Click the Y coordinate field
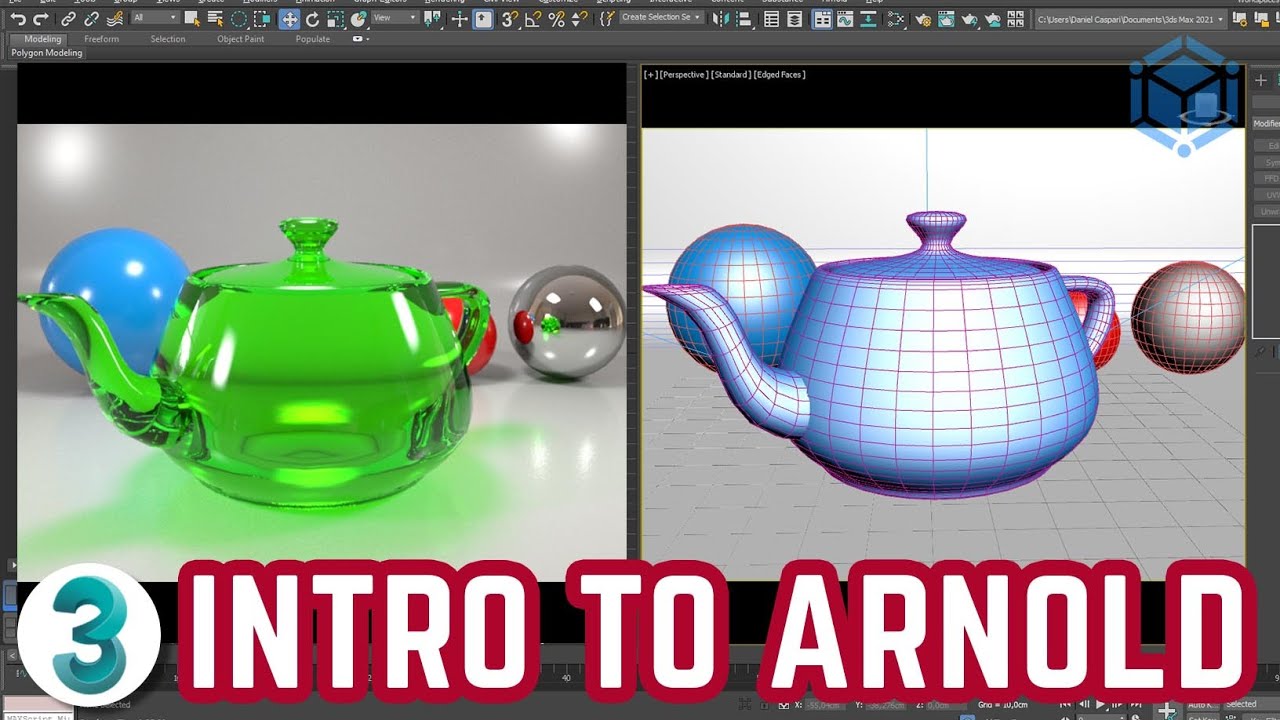This screenshot has width=1280, height=720. (x=886, y=705)
